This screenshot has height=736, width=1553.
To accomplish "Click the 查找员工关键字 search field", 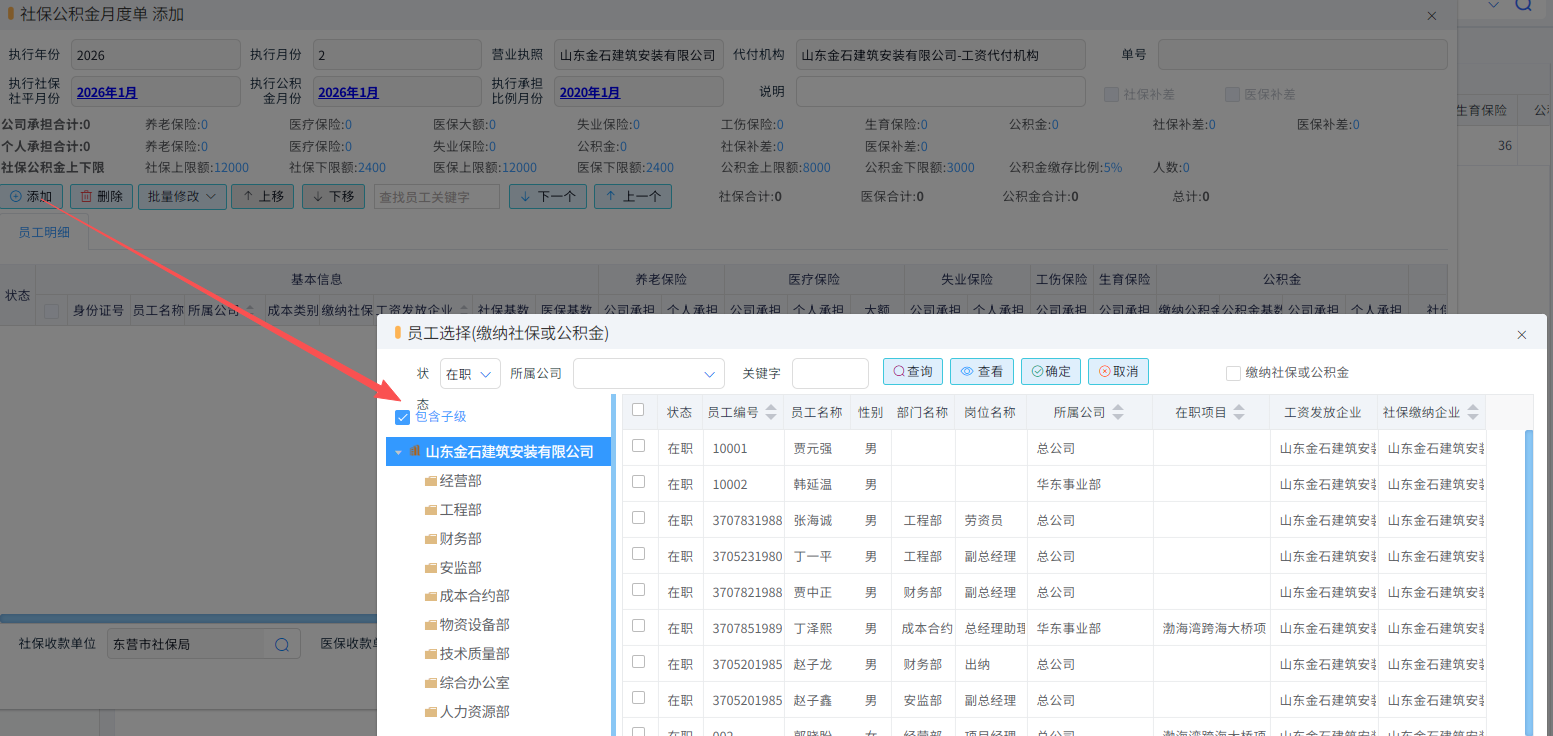I will [437, 197].
